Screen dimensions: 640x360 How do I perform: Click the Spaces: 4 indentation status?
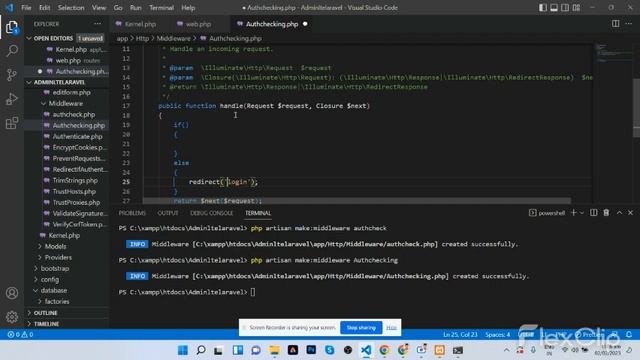pos(498,334)
